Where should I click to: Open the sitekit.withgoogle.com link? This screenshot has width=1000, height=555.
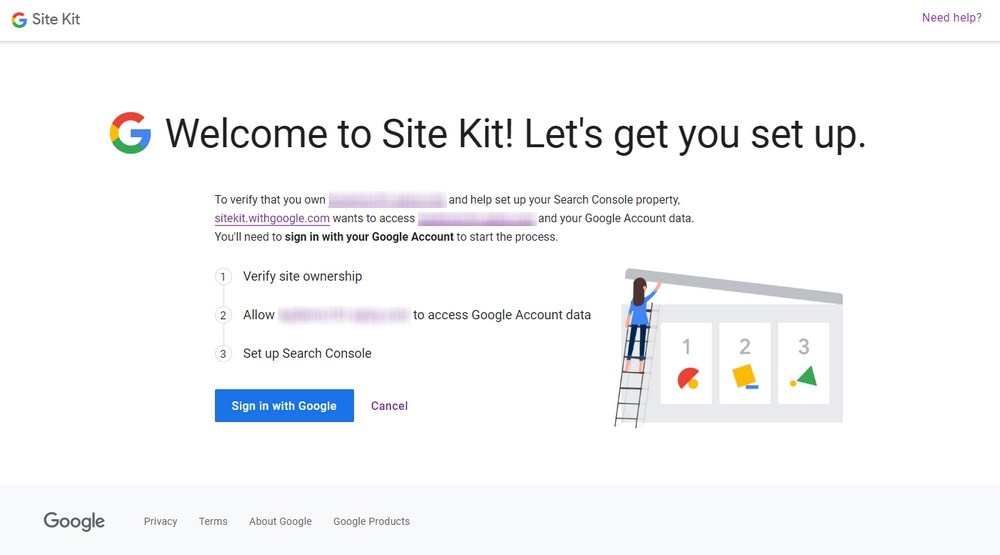point(272,218)
